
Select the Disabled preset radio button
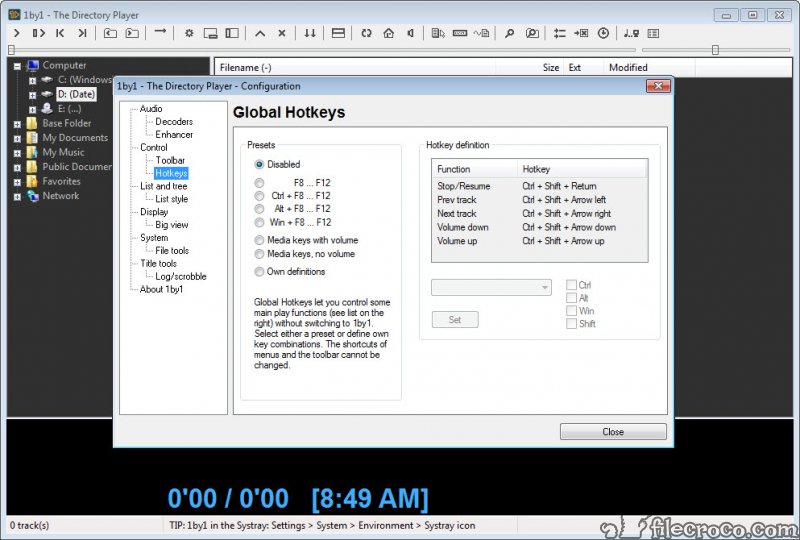click(259, 164)
